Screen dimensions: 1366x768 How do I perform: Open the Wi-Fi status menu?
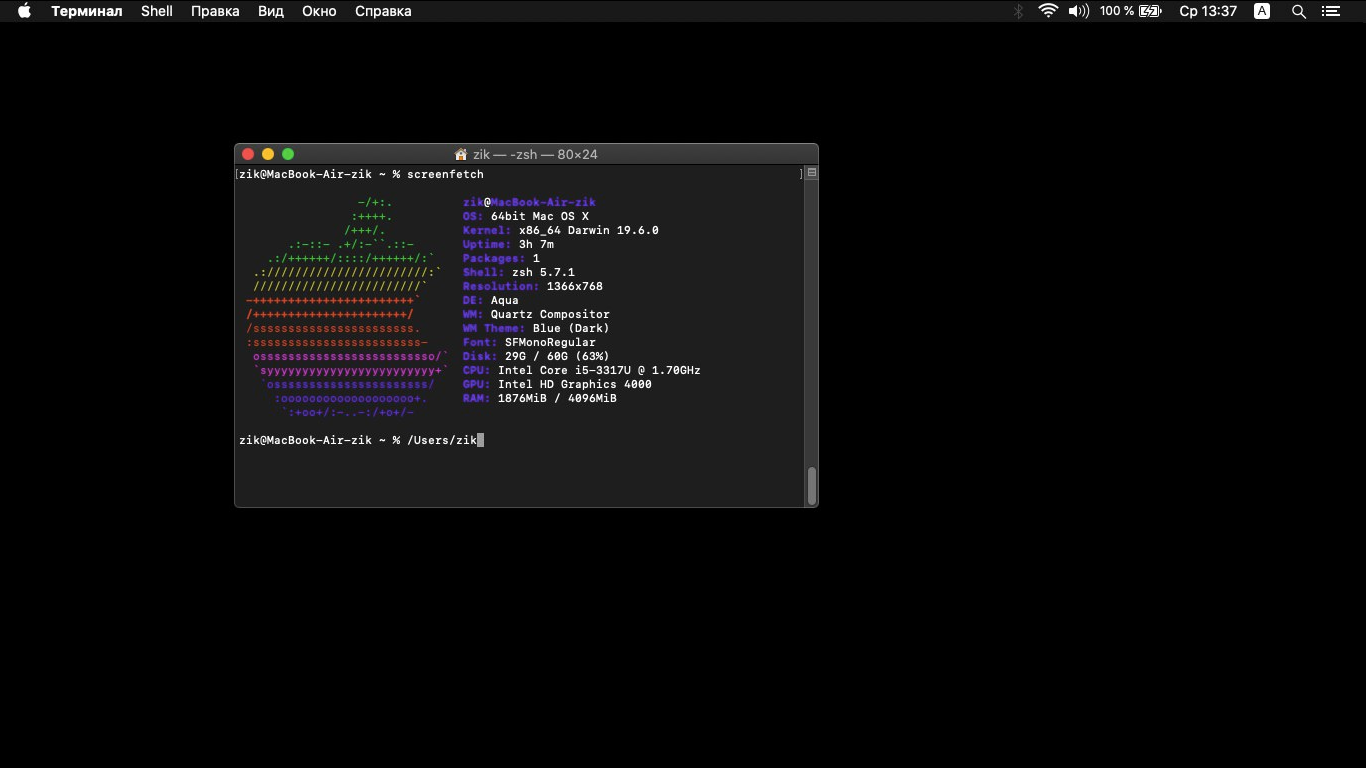[x=1048, y=11]
